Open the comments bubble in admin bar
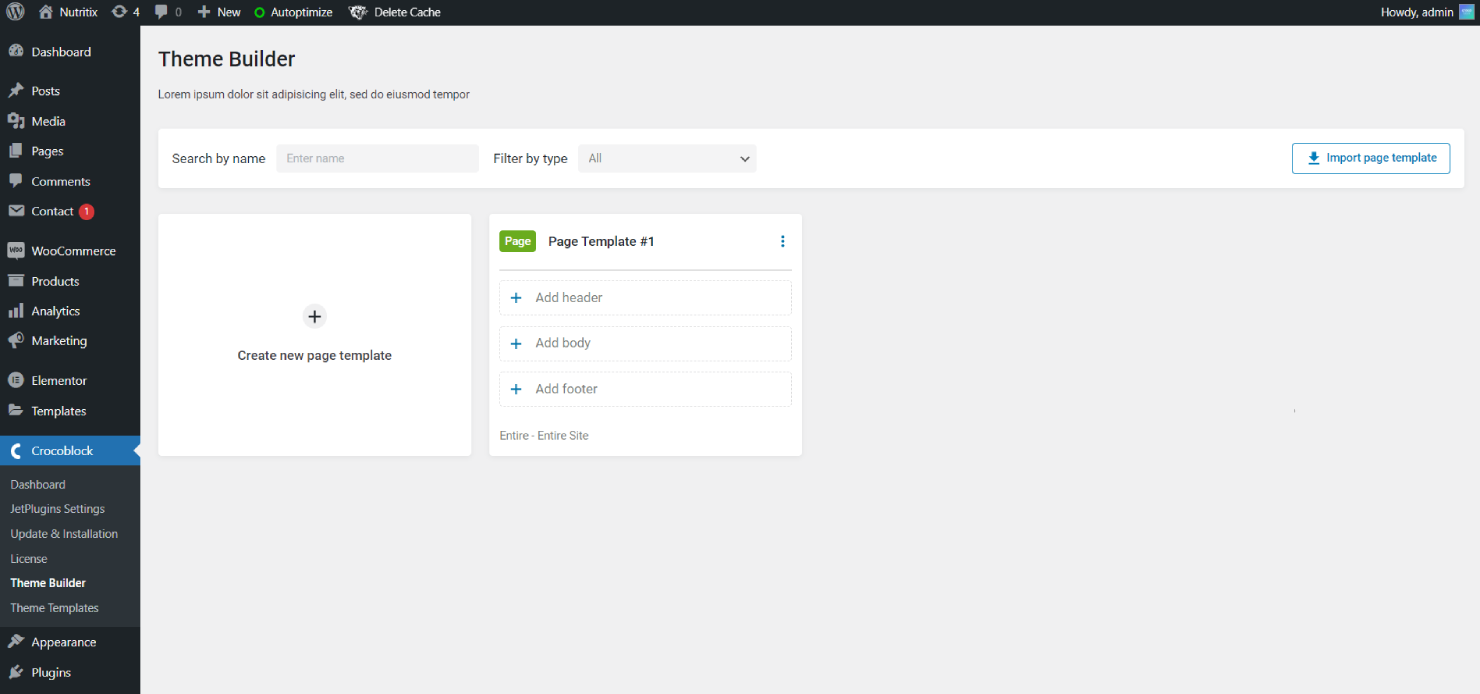 pos(168,12)
